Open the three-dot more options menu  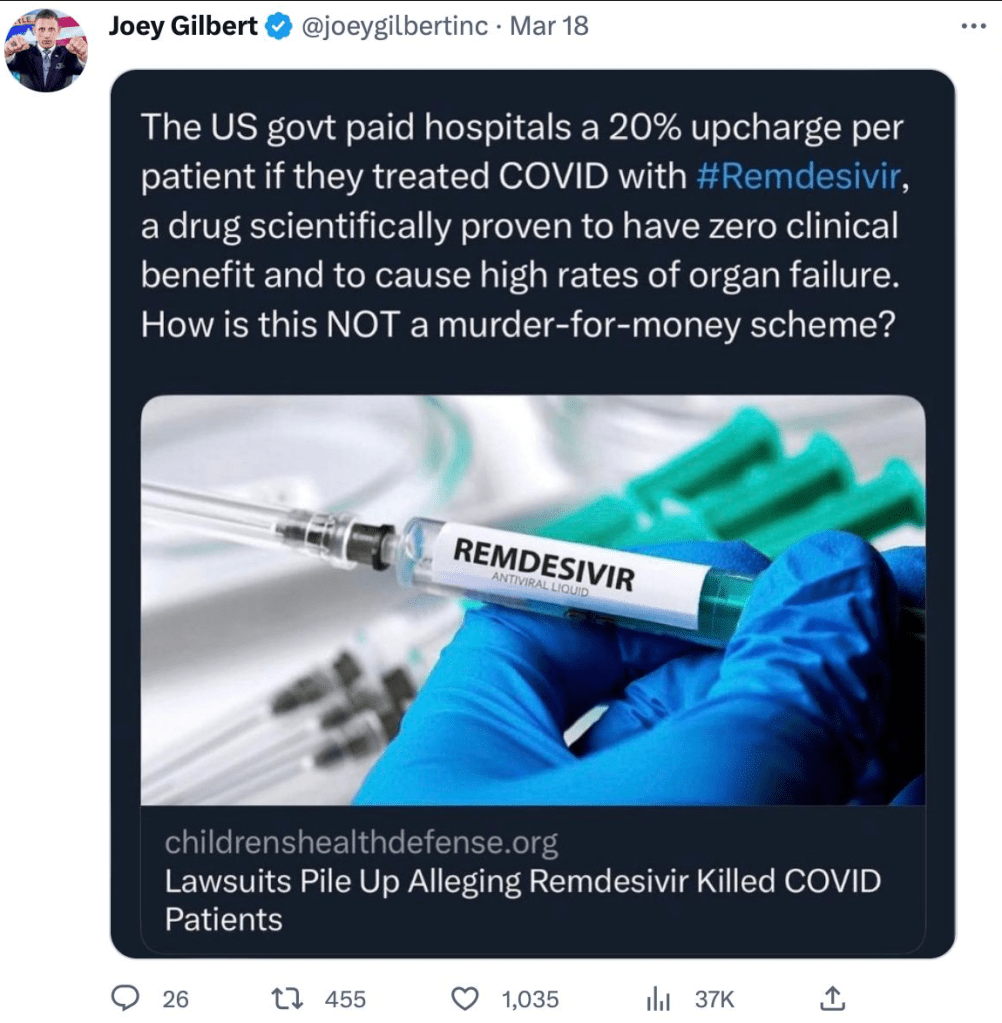click(x=972, y=27)
